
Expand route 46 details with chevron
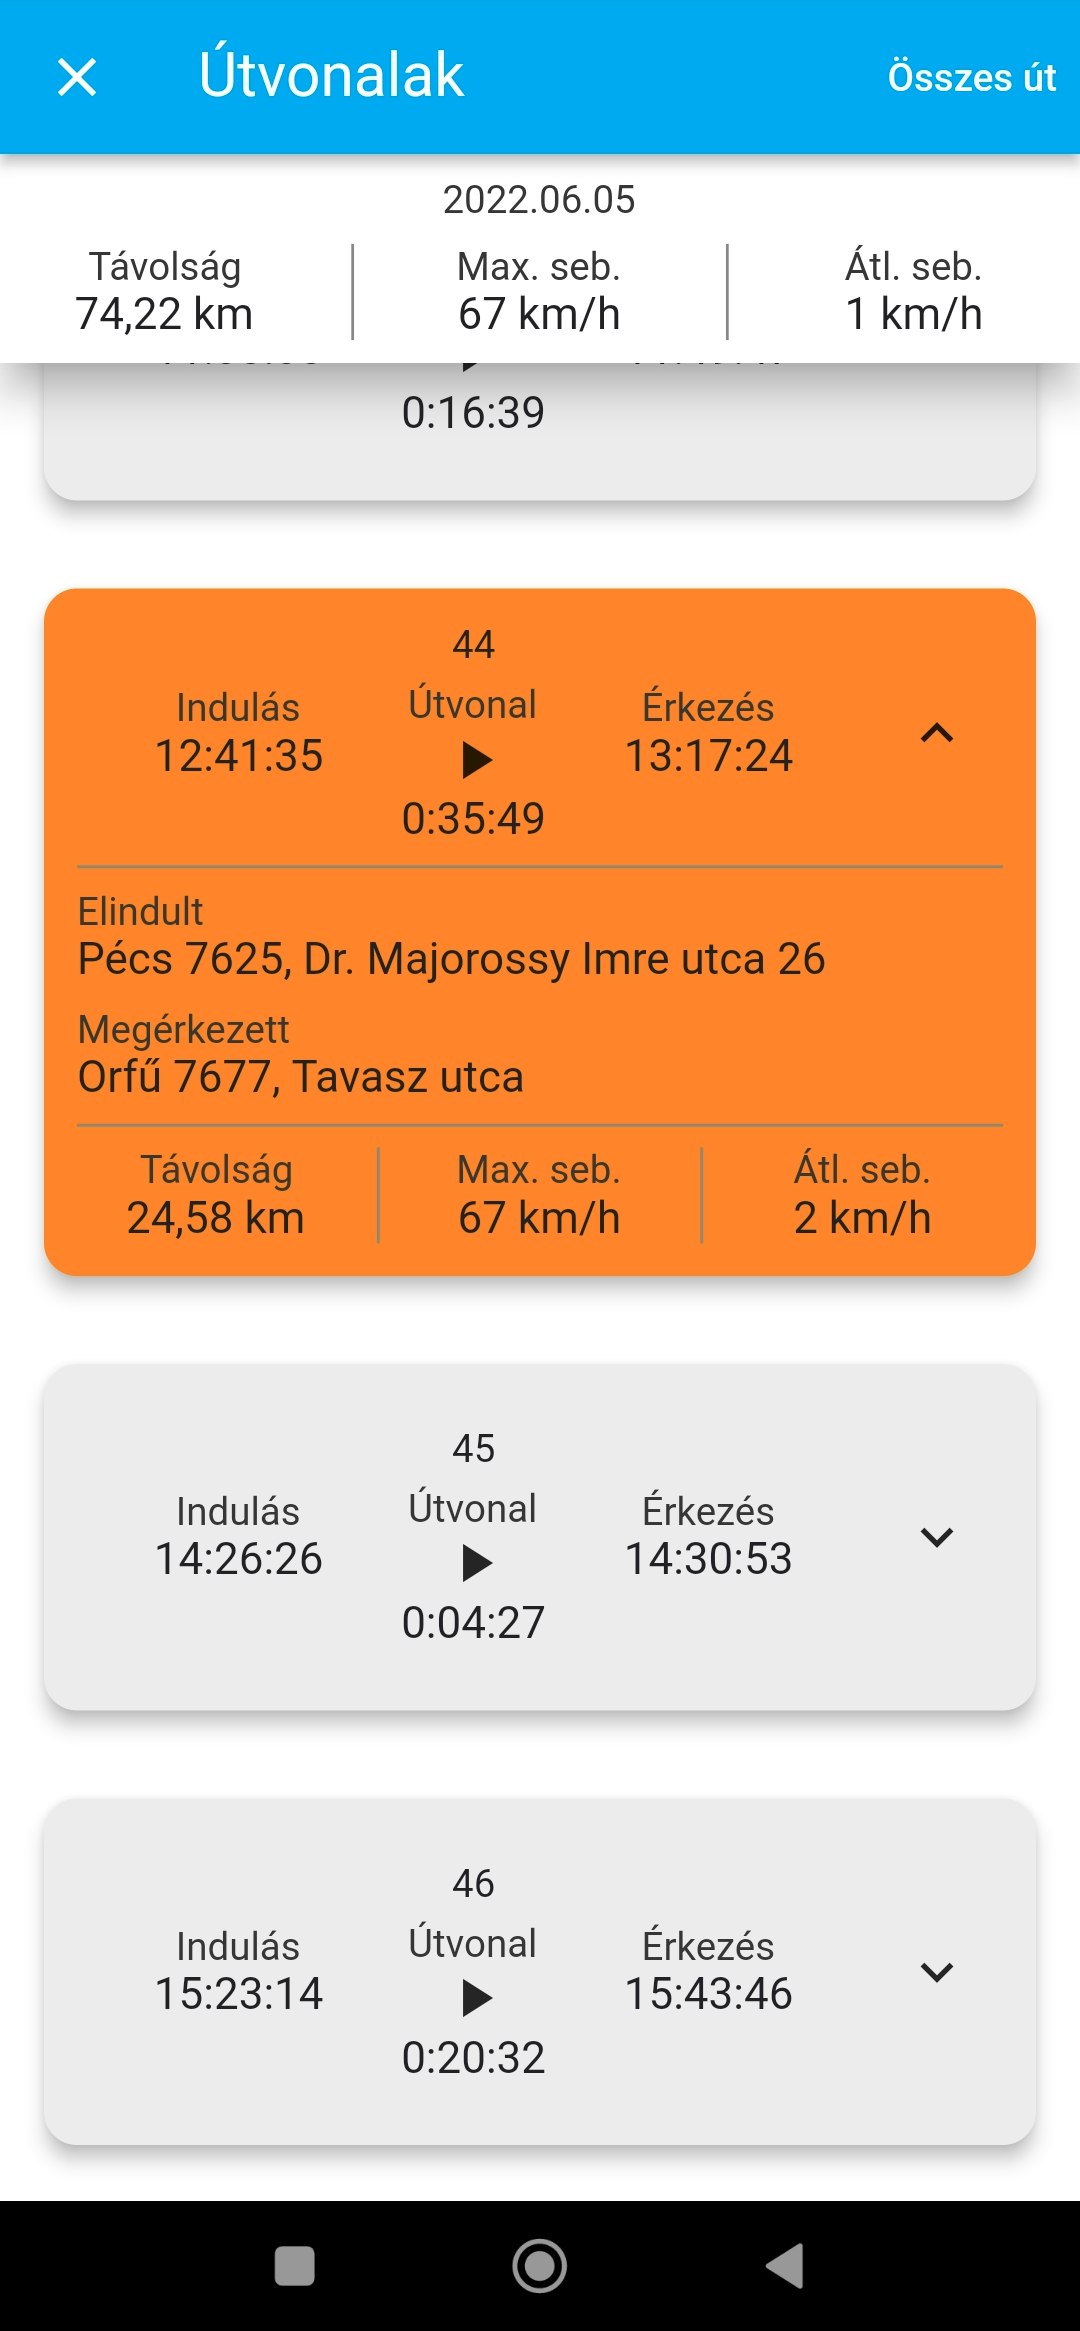coord(936,1972)
